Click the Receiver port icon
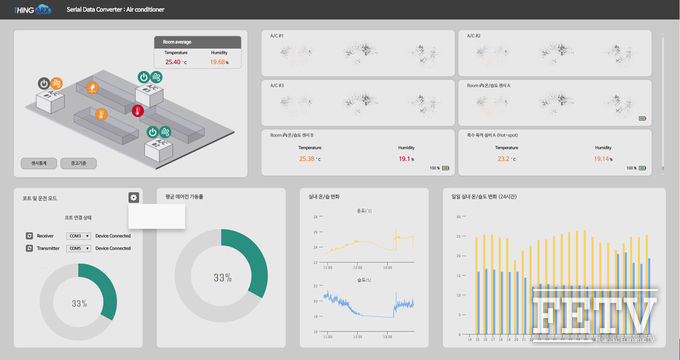Viewport: 680px width, 360px height. pyautogui.click(x=29, y=236)
